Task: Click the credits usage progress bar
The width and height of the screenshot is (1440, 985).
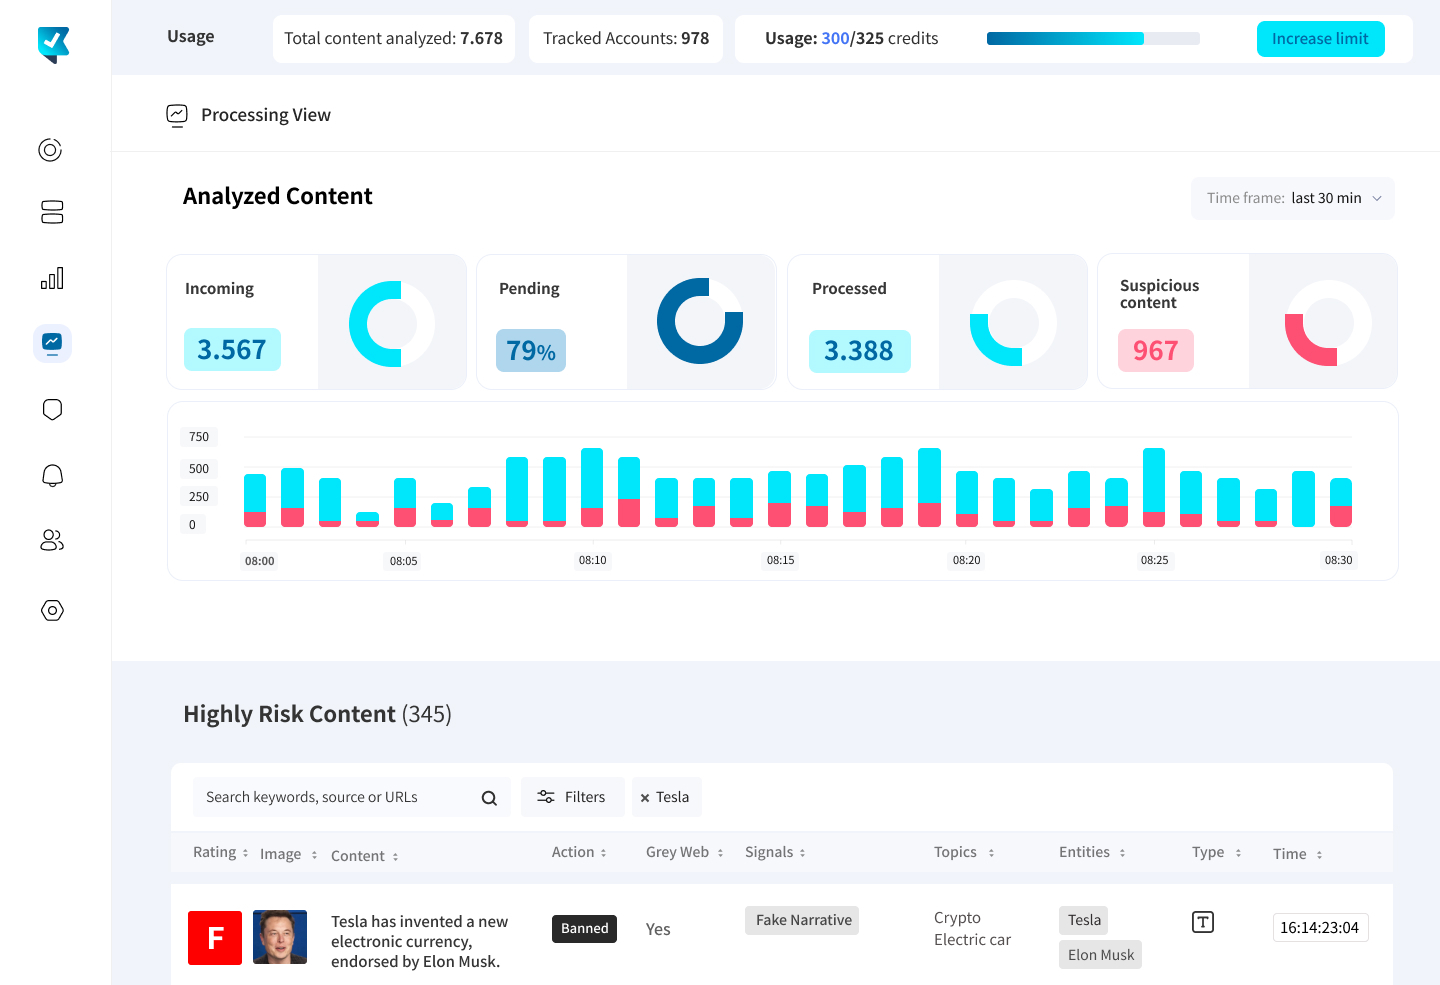Action: click(1093, 39)
